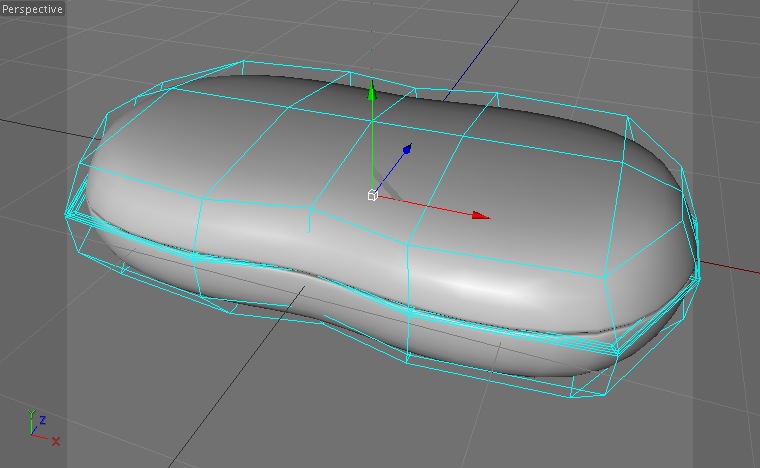
Task: Click the red X-axis shaft of the gizmo
Action: click(426, 206)
